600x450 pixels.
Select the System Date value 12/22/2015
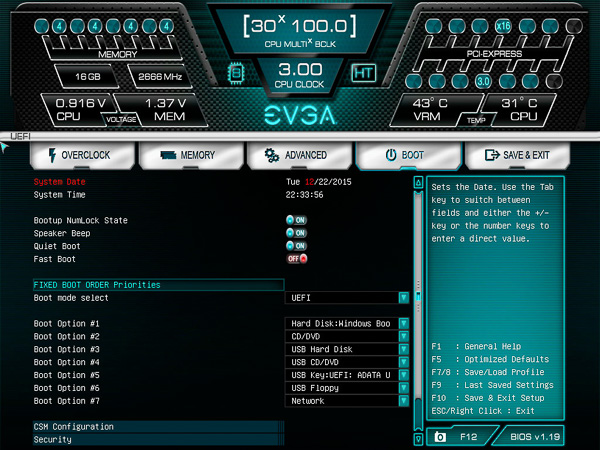(x=328, y=182)
